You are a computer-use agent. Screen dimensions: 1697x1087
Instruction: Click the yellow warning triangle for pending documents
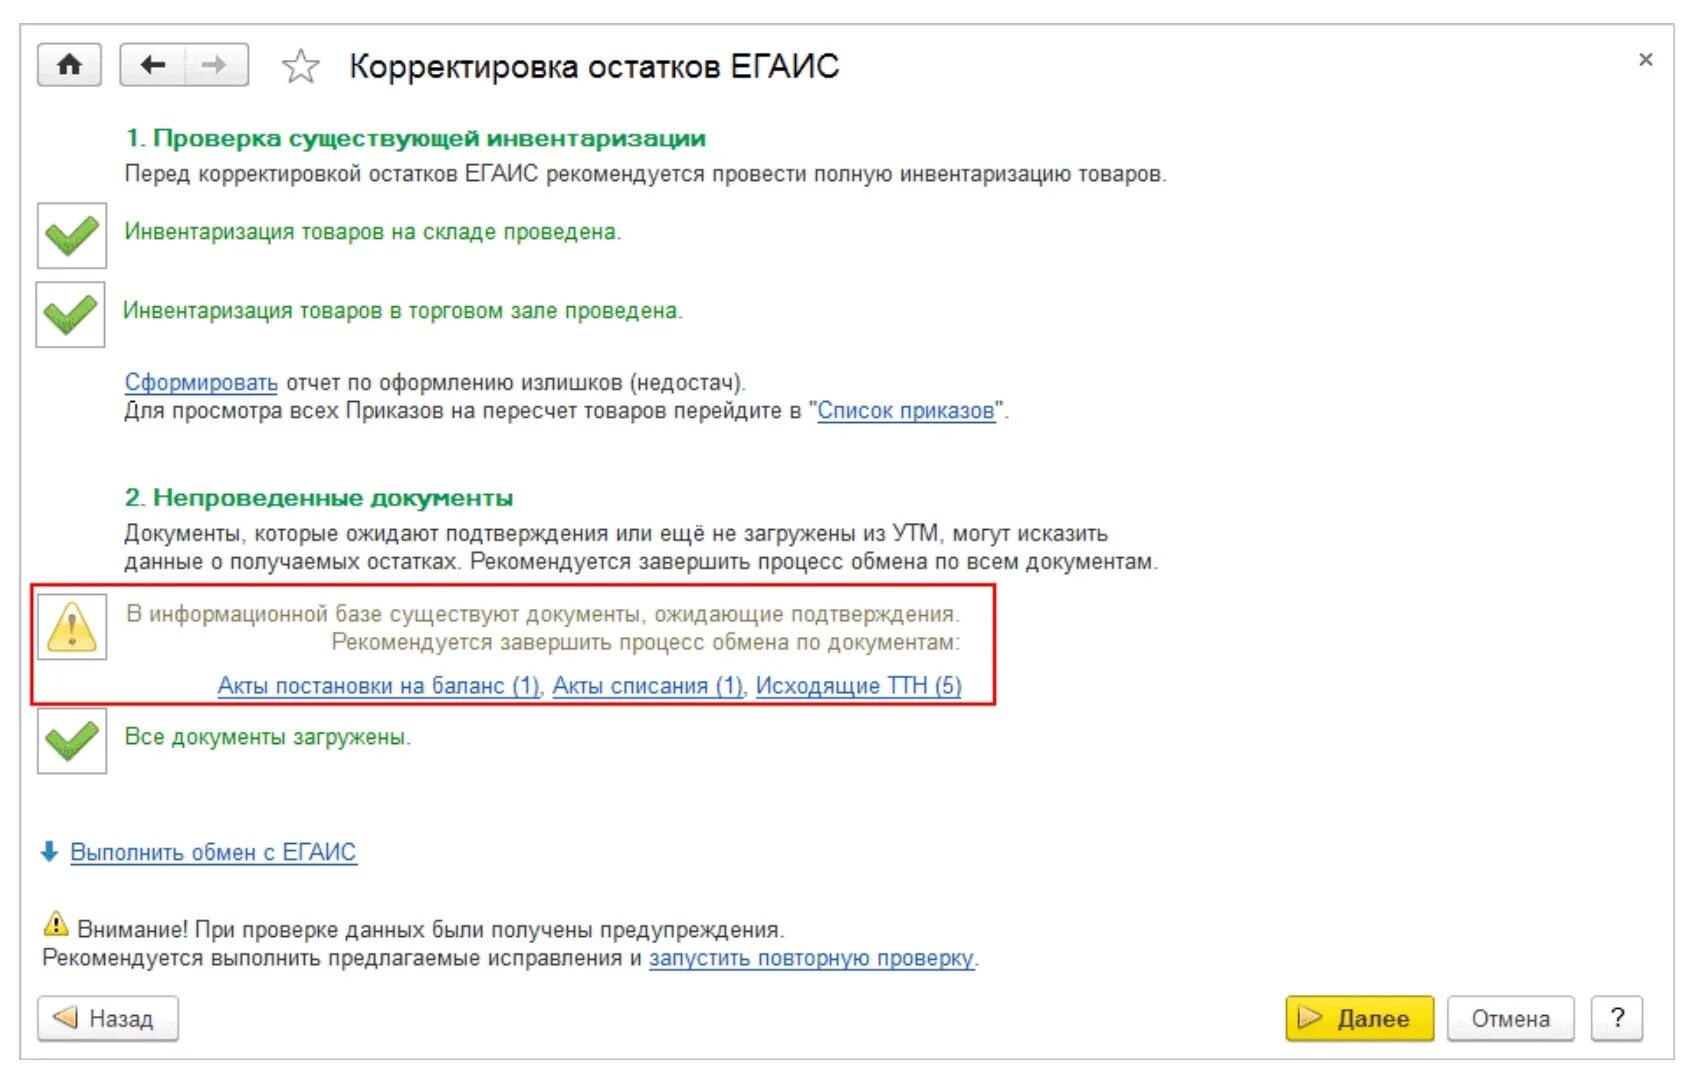(72, 627)
